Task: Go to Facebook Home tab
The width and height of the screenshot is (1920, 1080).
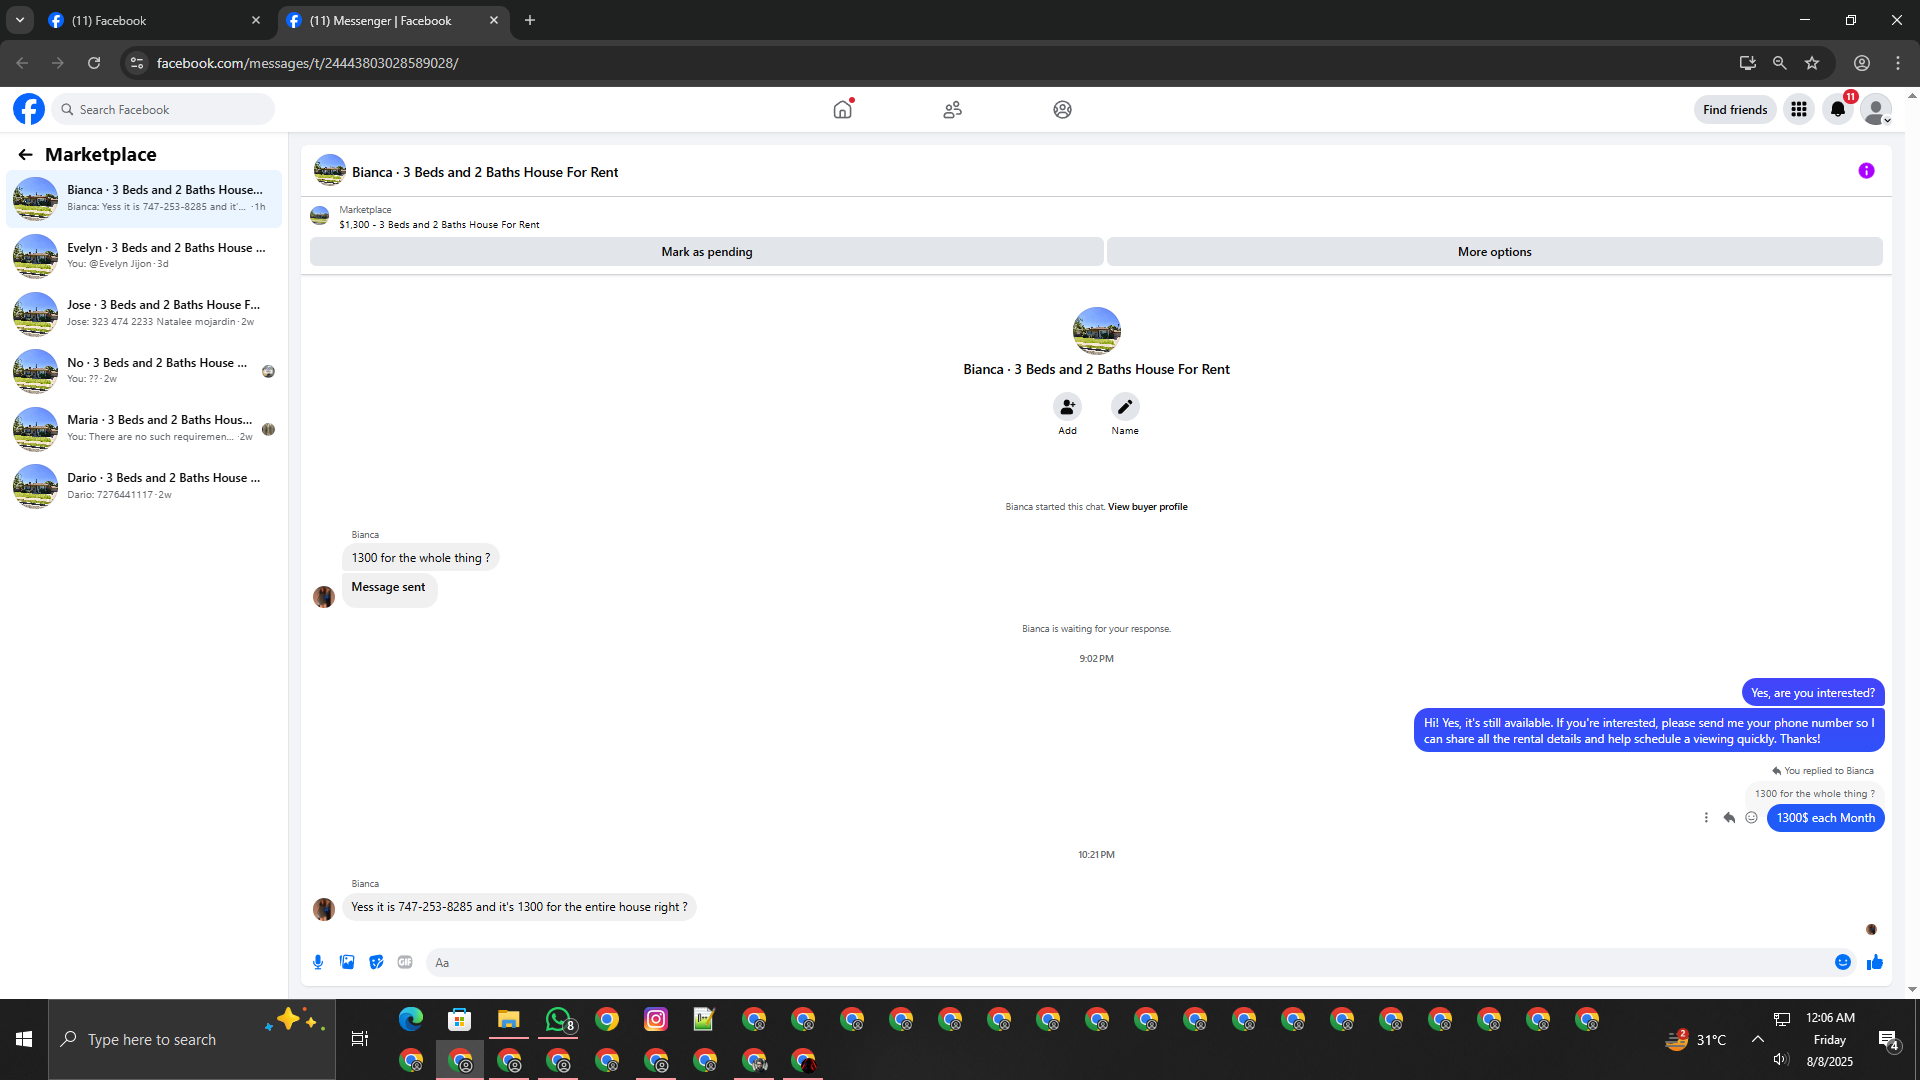Action: (x=843, y=110)
